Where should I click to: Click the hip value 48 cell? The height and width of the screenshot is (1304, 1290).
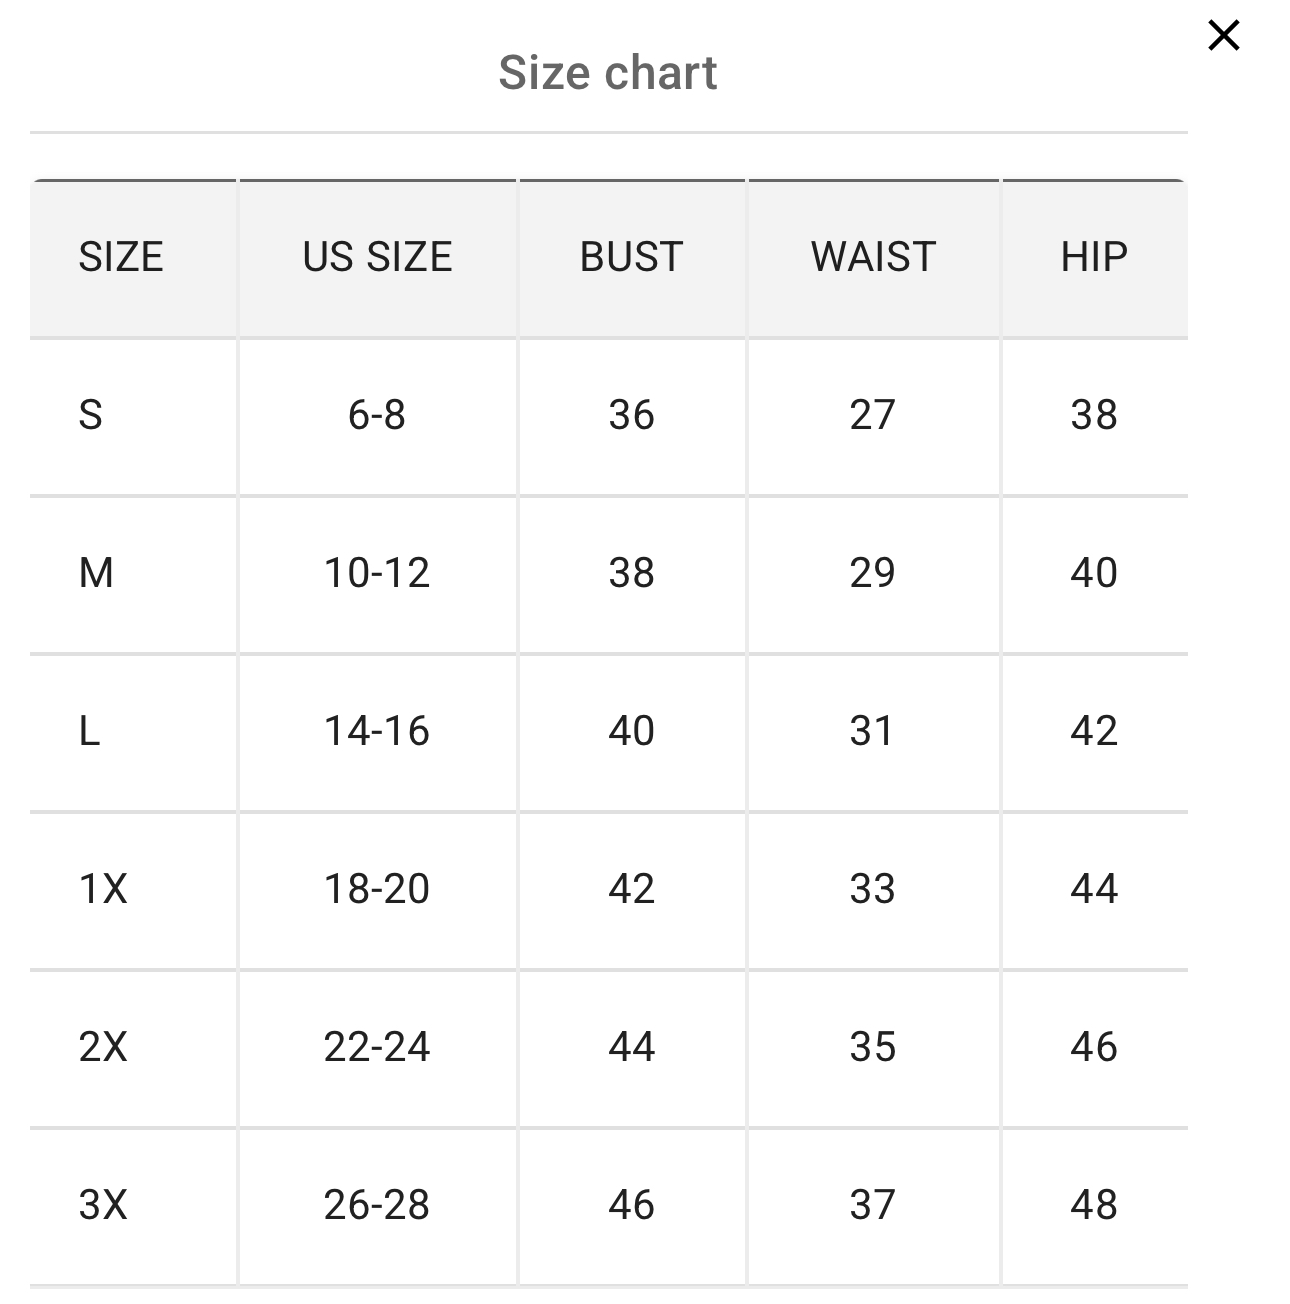coord(1094,1204)
